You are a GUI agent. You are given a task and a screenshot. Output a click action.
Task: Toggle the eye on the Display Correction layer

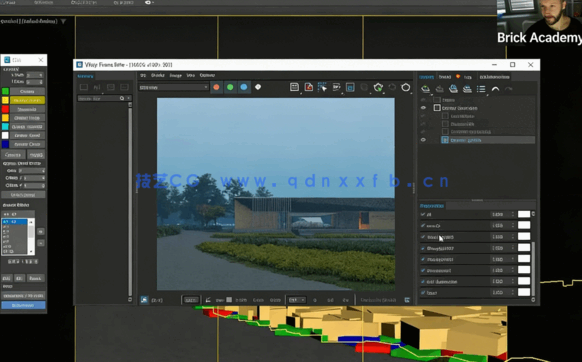tap(423, 108)
